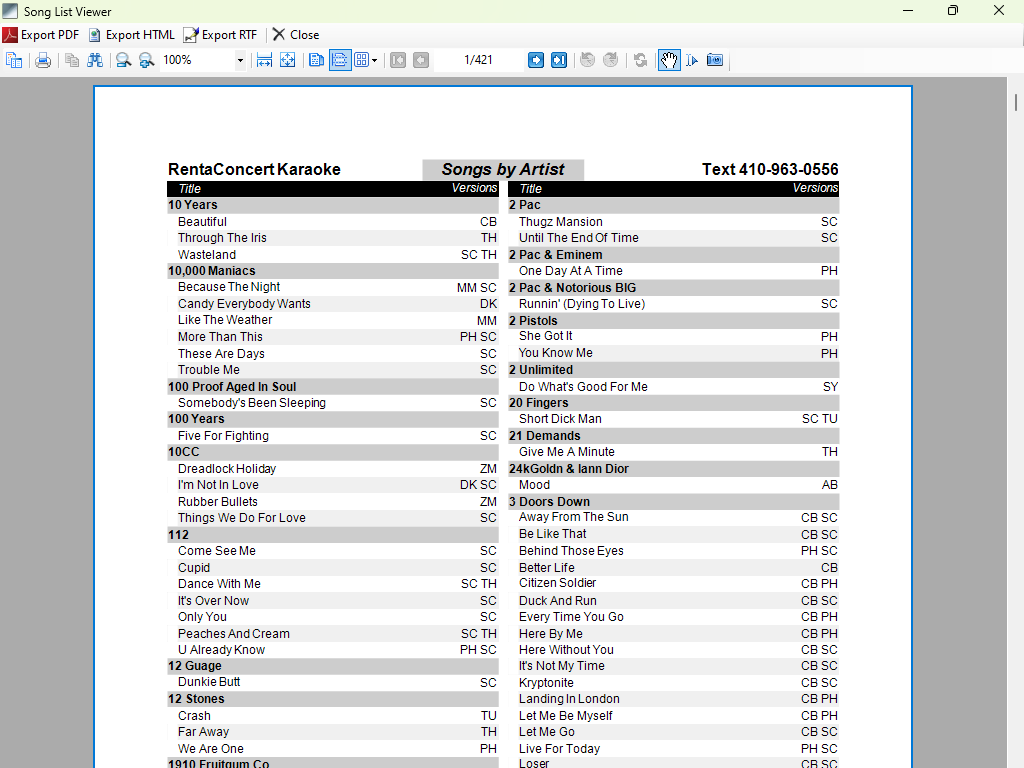Viewport: 1024px width, 768px height.
Task: Fit page to width icon
Action: (x=264, y=60)
